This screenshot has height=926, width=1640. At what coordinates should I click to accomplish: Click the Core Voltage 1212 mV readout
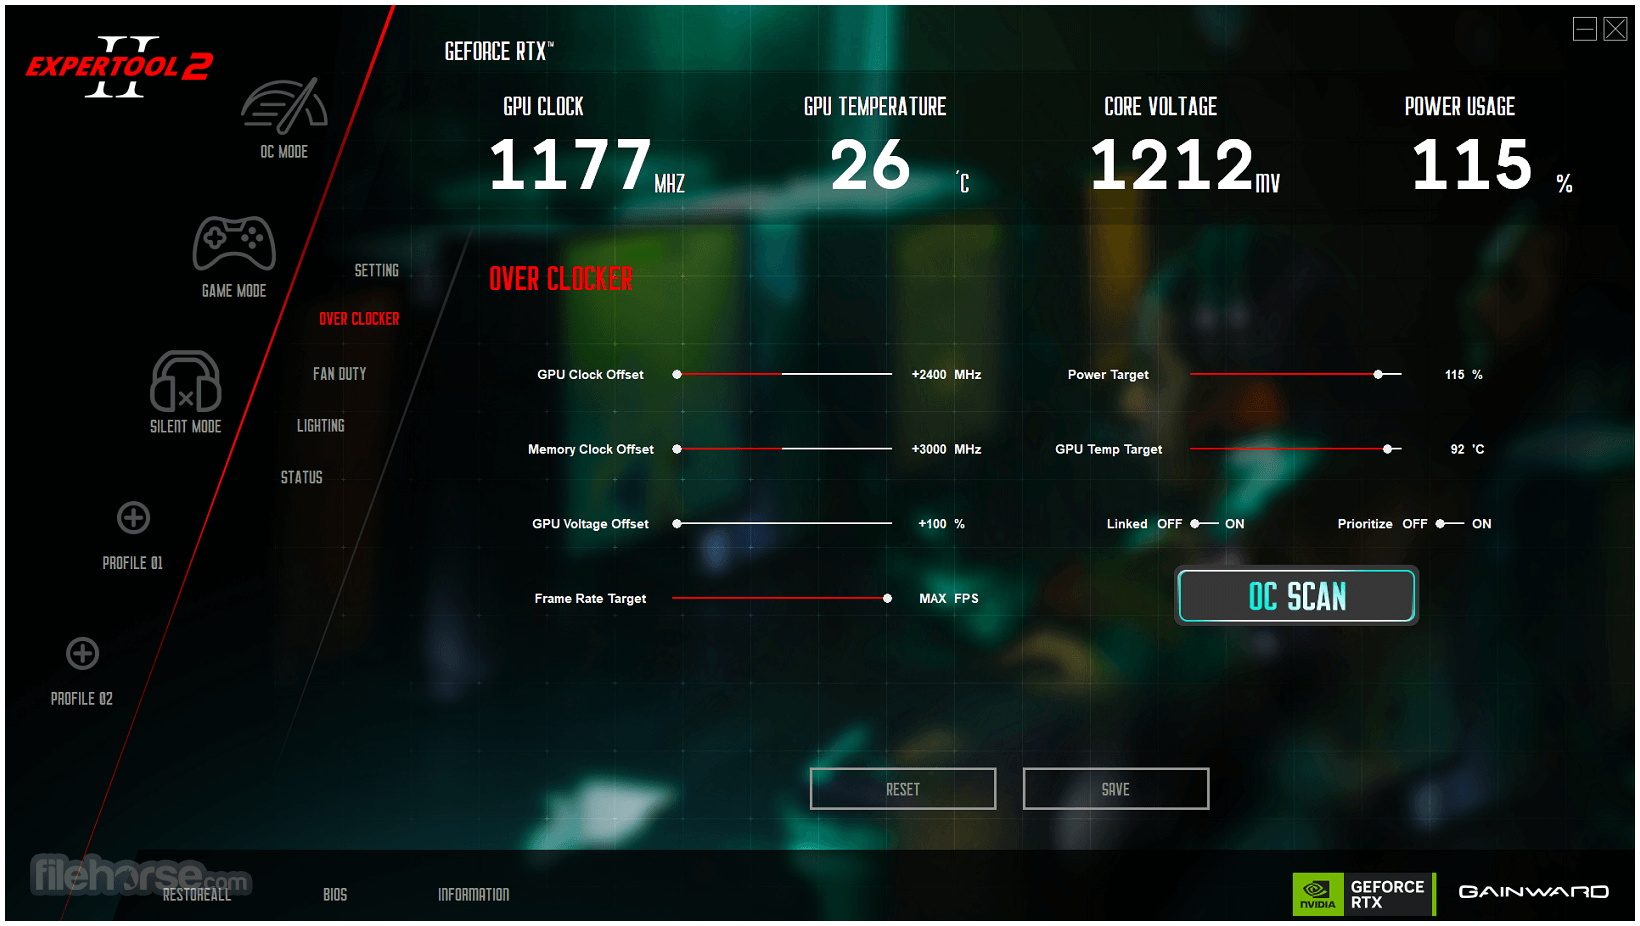(1185, 166)
